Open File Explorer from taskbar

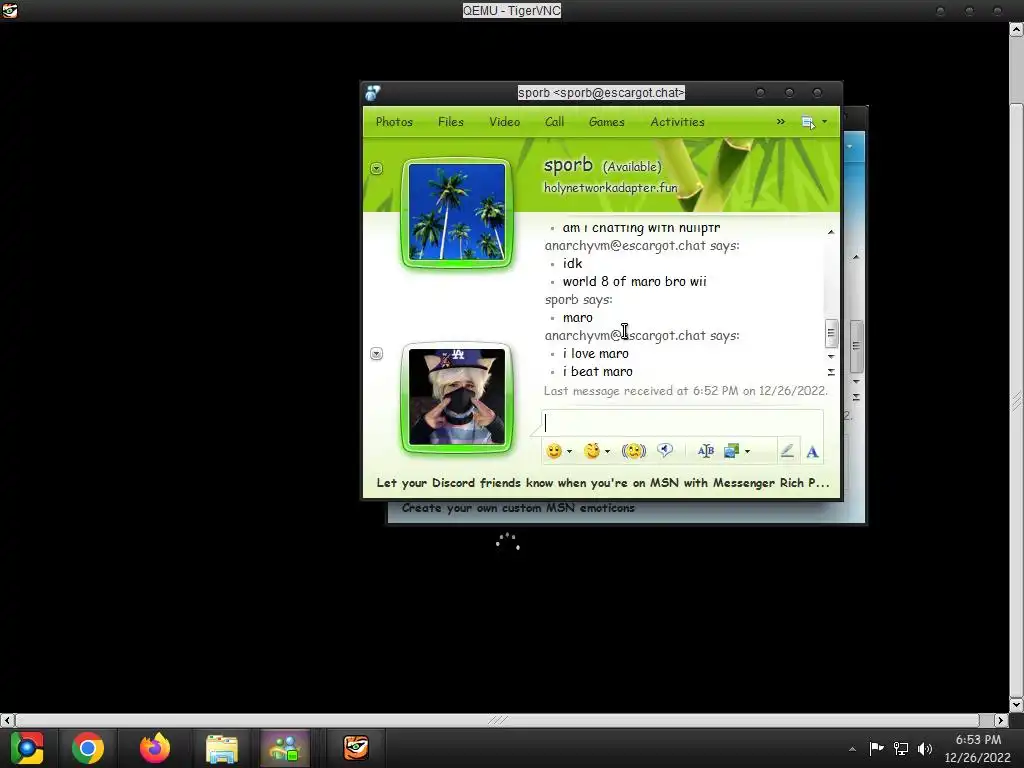coord(222,748)
